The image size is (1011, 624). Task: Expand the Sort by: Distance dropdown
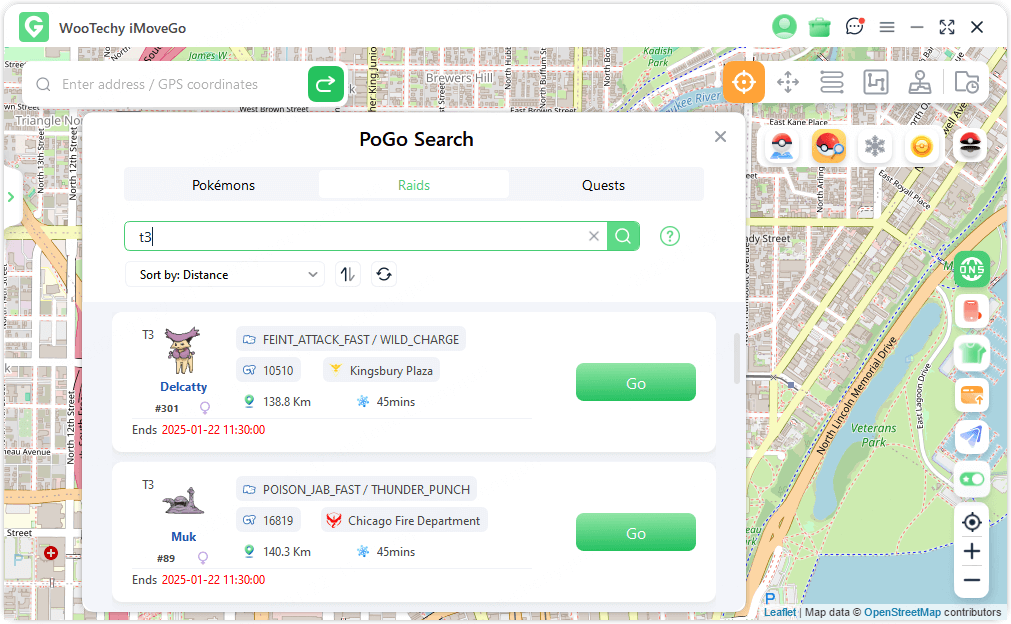point(225,274)
